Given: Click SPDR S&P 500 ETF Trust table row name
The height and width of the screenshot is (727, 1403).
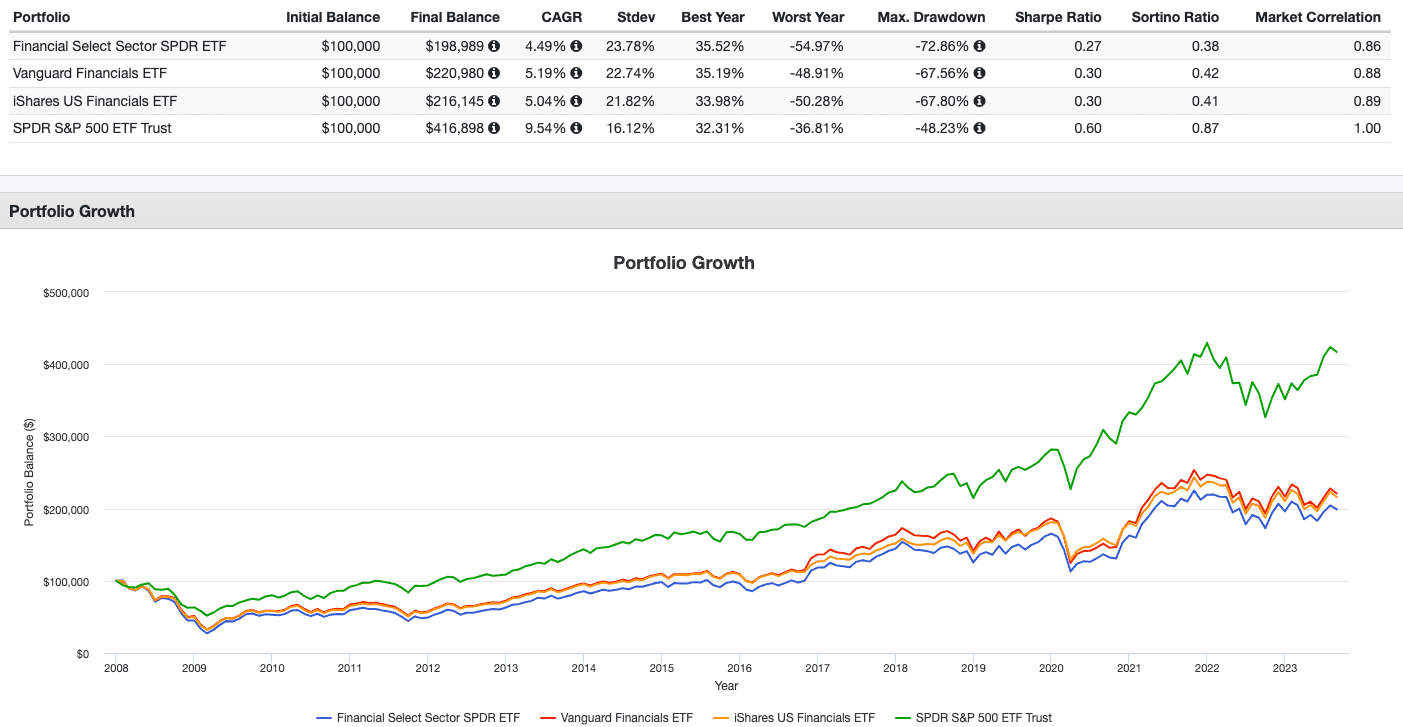Looking at the screenshot, I should [92, 128].
